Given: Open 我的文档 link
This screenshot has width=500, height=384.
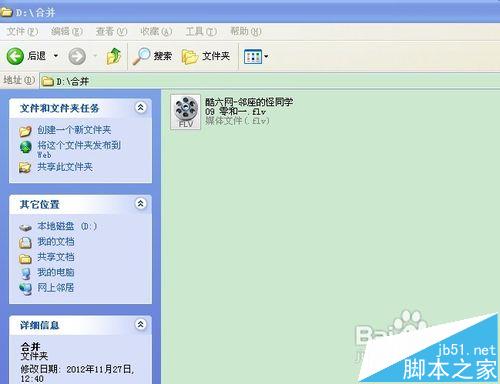Looking at the screenshot, I should (56, 241).
